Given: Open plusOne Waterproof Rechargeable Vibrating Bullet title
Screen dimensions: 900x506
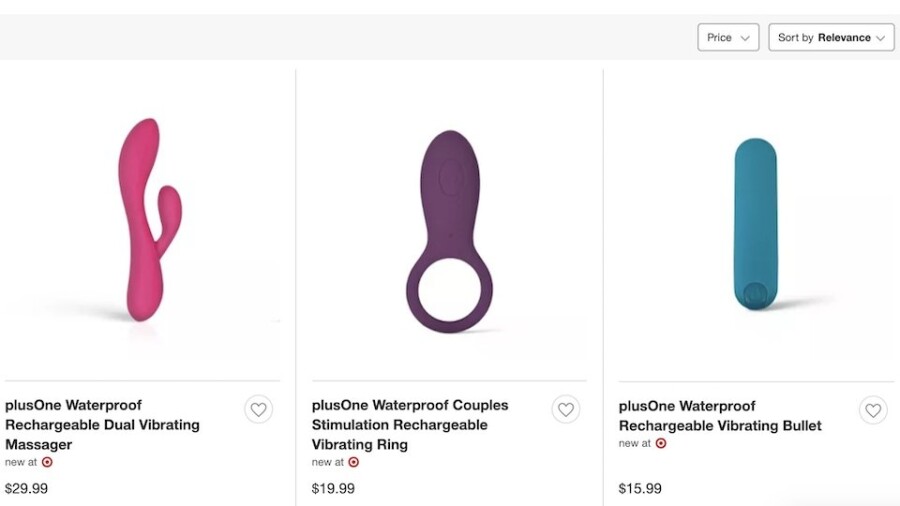Looking at the screenshot, I should (720, 416).
